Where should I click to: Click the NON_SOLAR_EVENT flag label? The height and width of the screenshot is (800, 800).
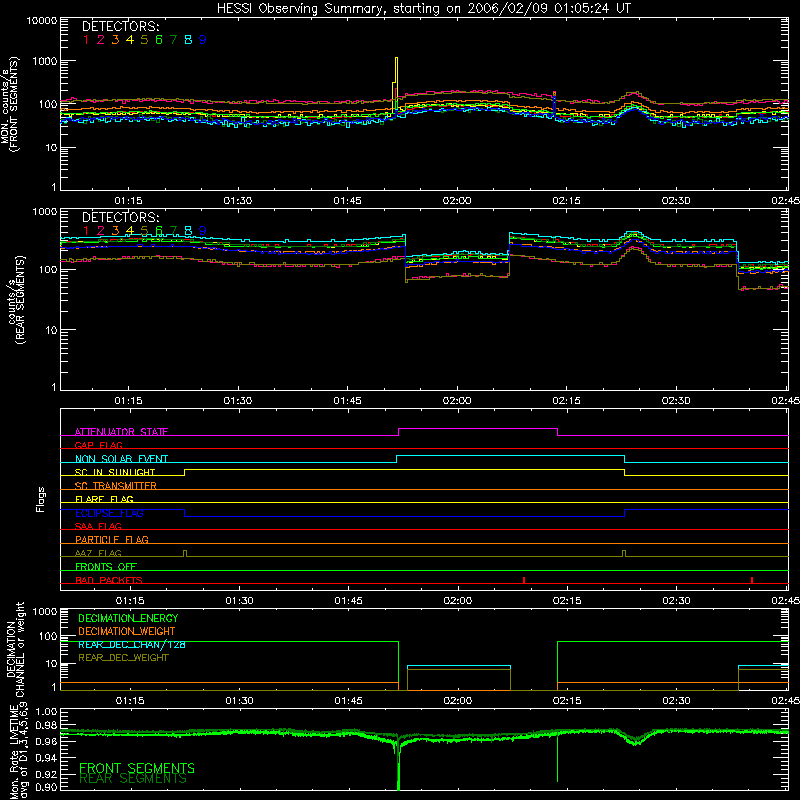pyautogui.click(x=121, y=459)
